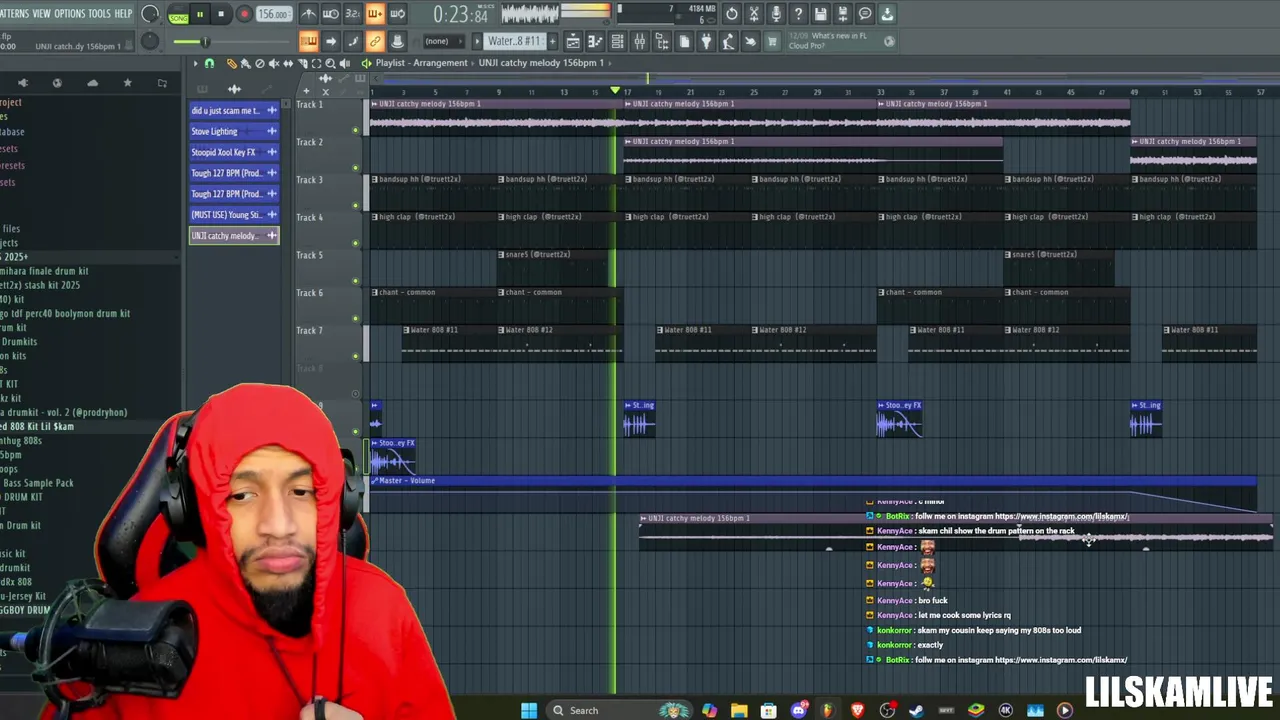Open the TOOLS menu

coord(99,13)
